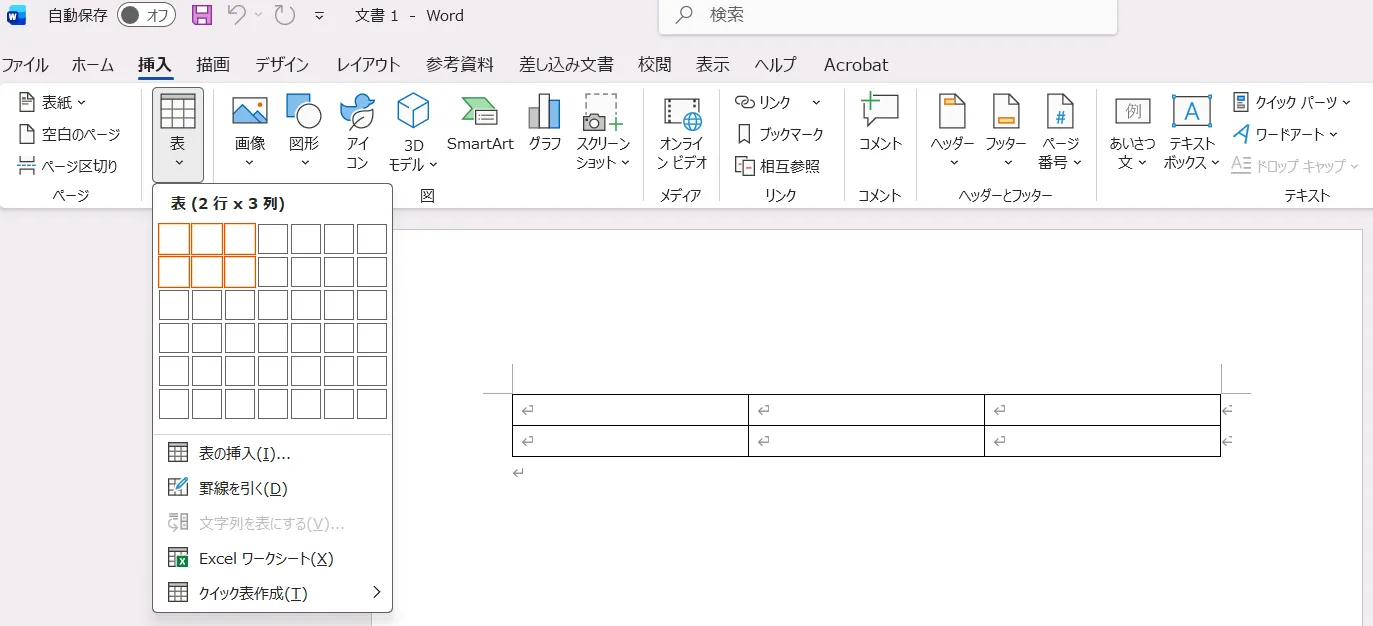1373x626 pixels.
Task: Open the オンライン ビデオ insert tool
Action: point(682,133)
